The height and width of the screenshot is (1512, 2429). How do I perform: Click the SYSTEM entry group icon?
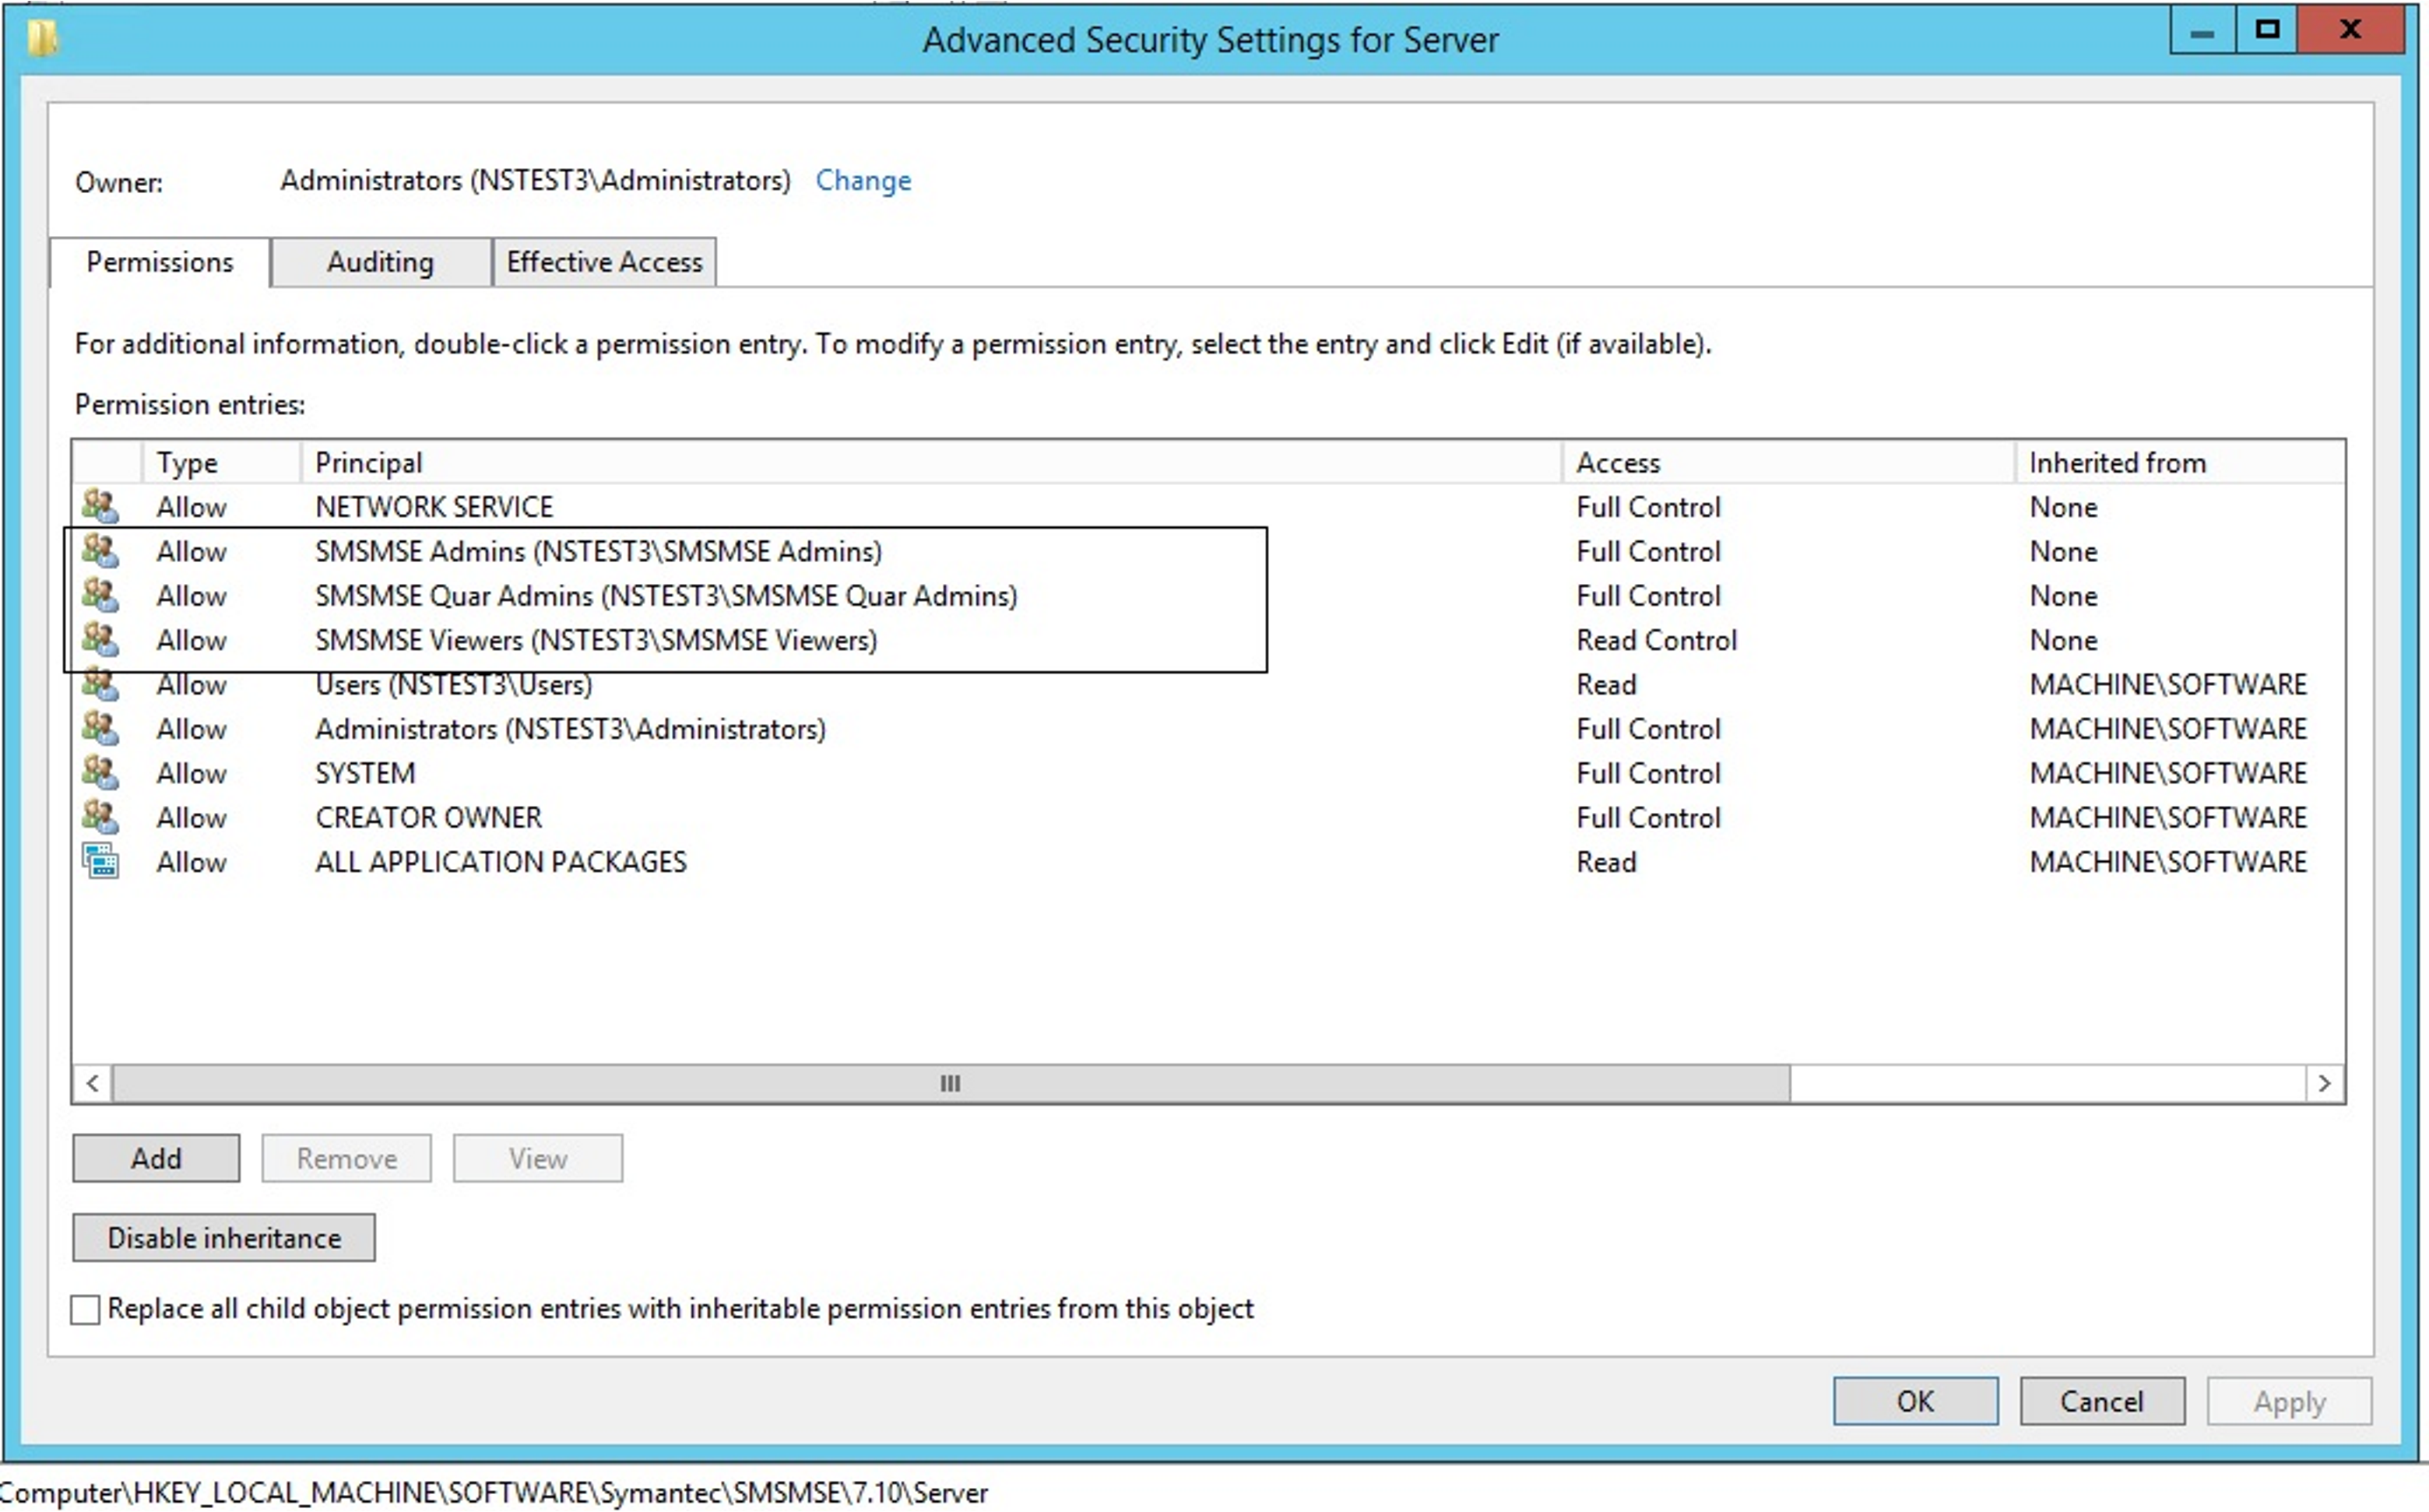(x=100, y=772)
